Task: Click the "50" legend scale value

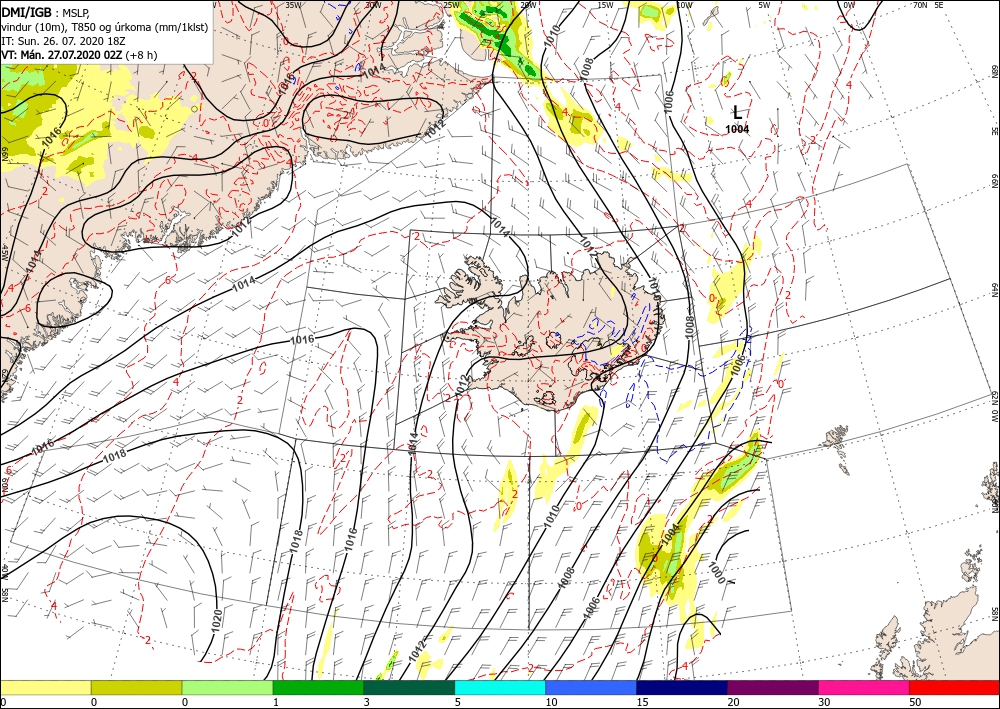Action: (915, 702)
